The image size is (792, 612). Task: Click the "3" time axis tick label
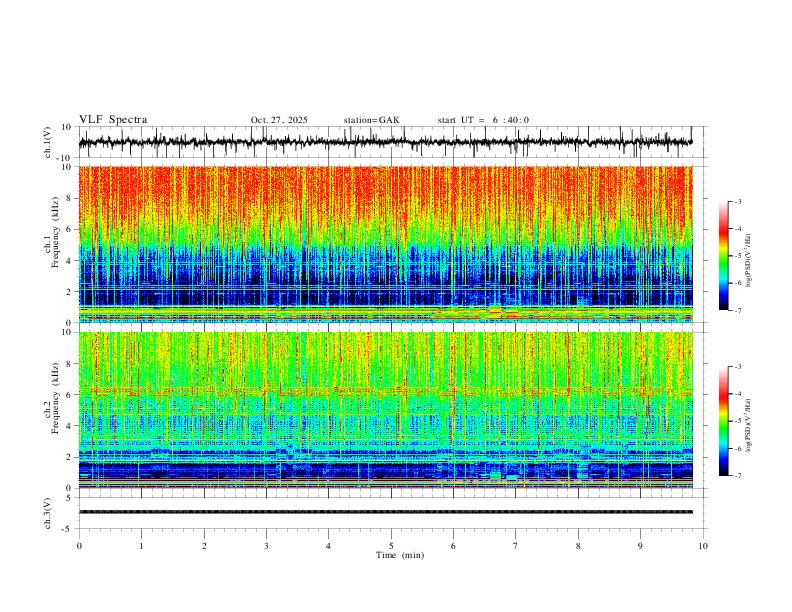[266, 546]
